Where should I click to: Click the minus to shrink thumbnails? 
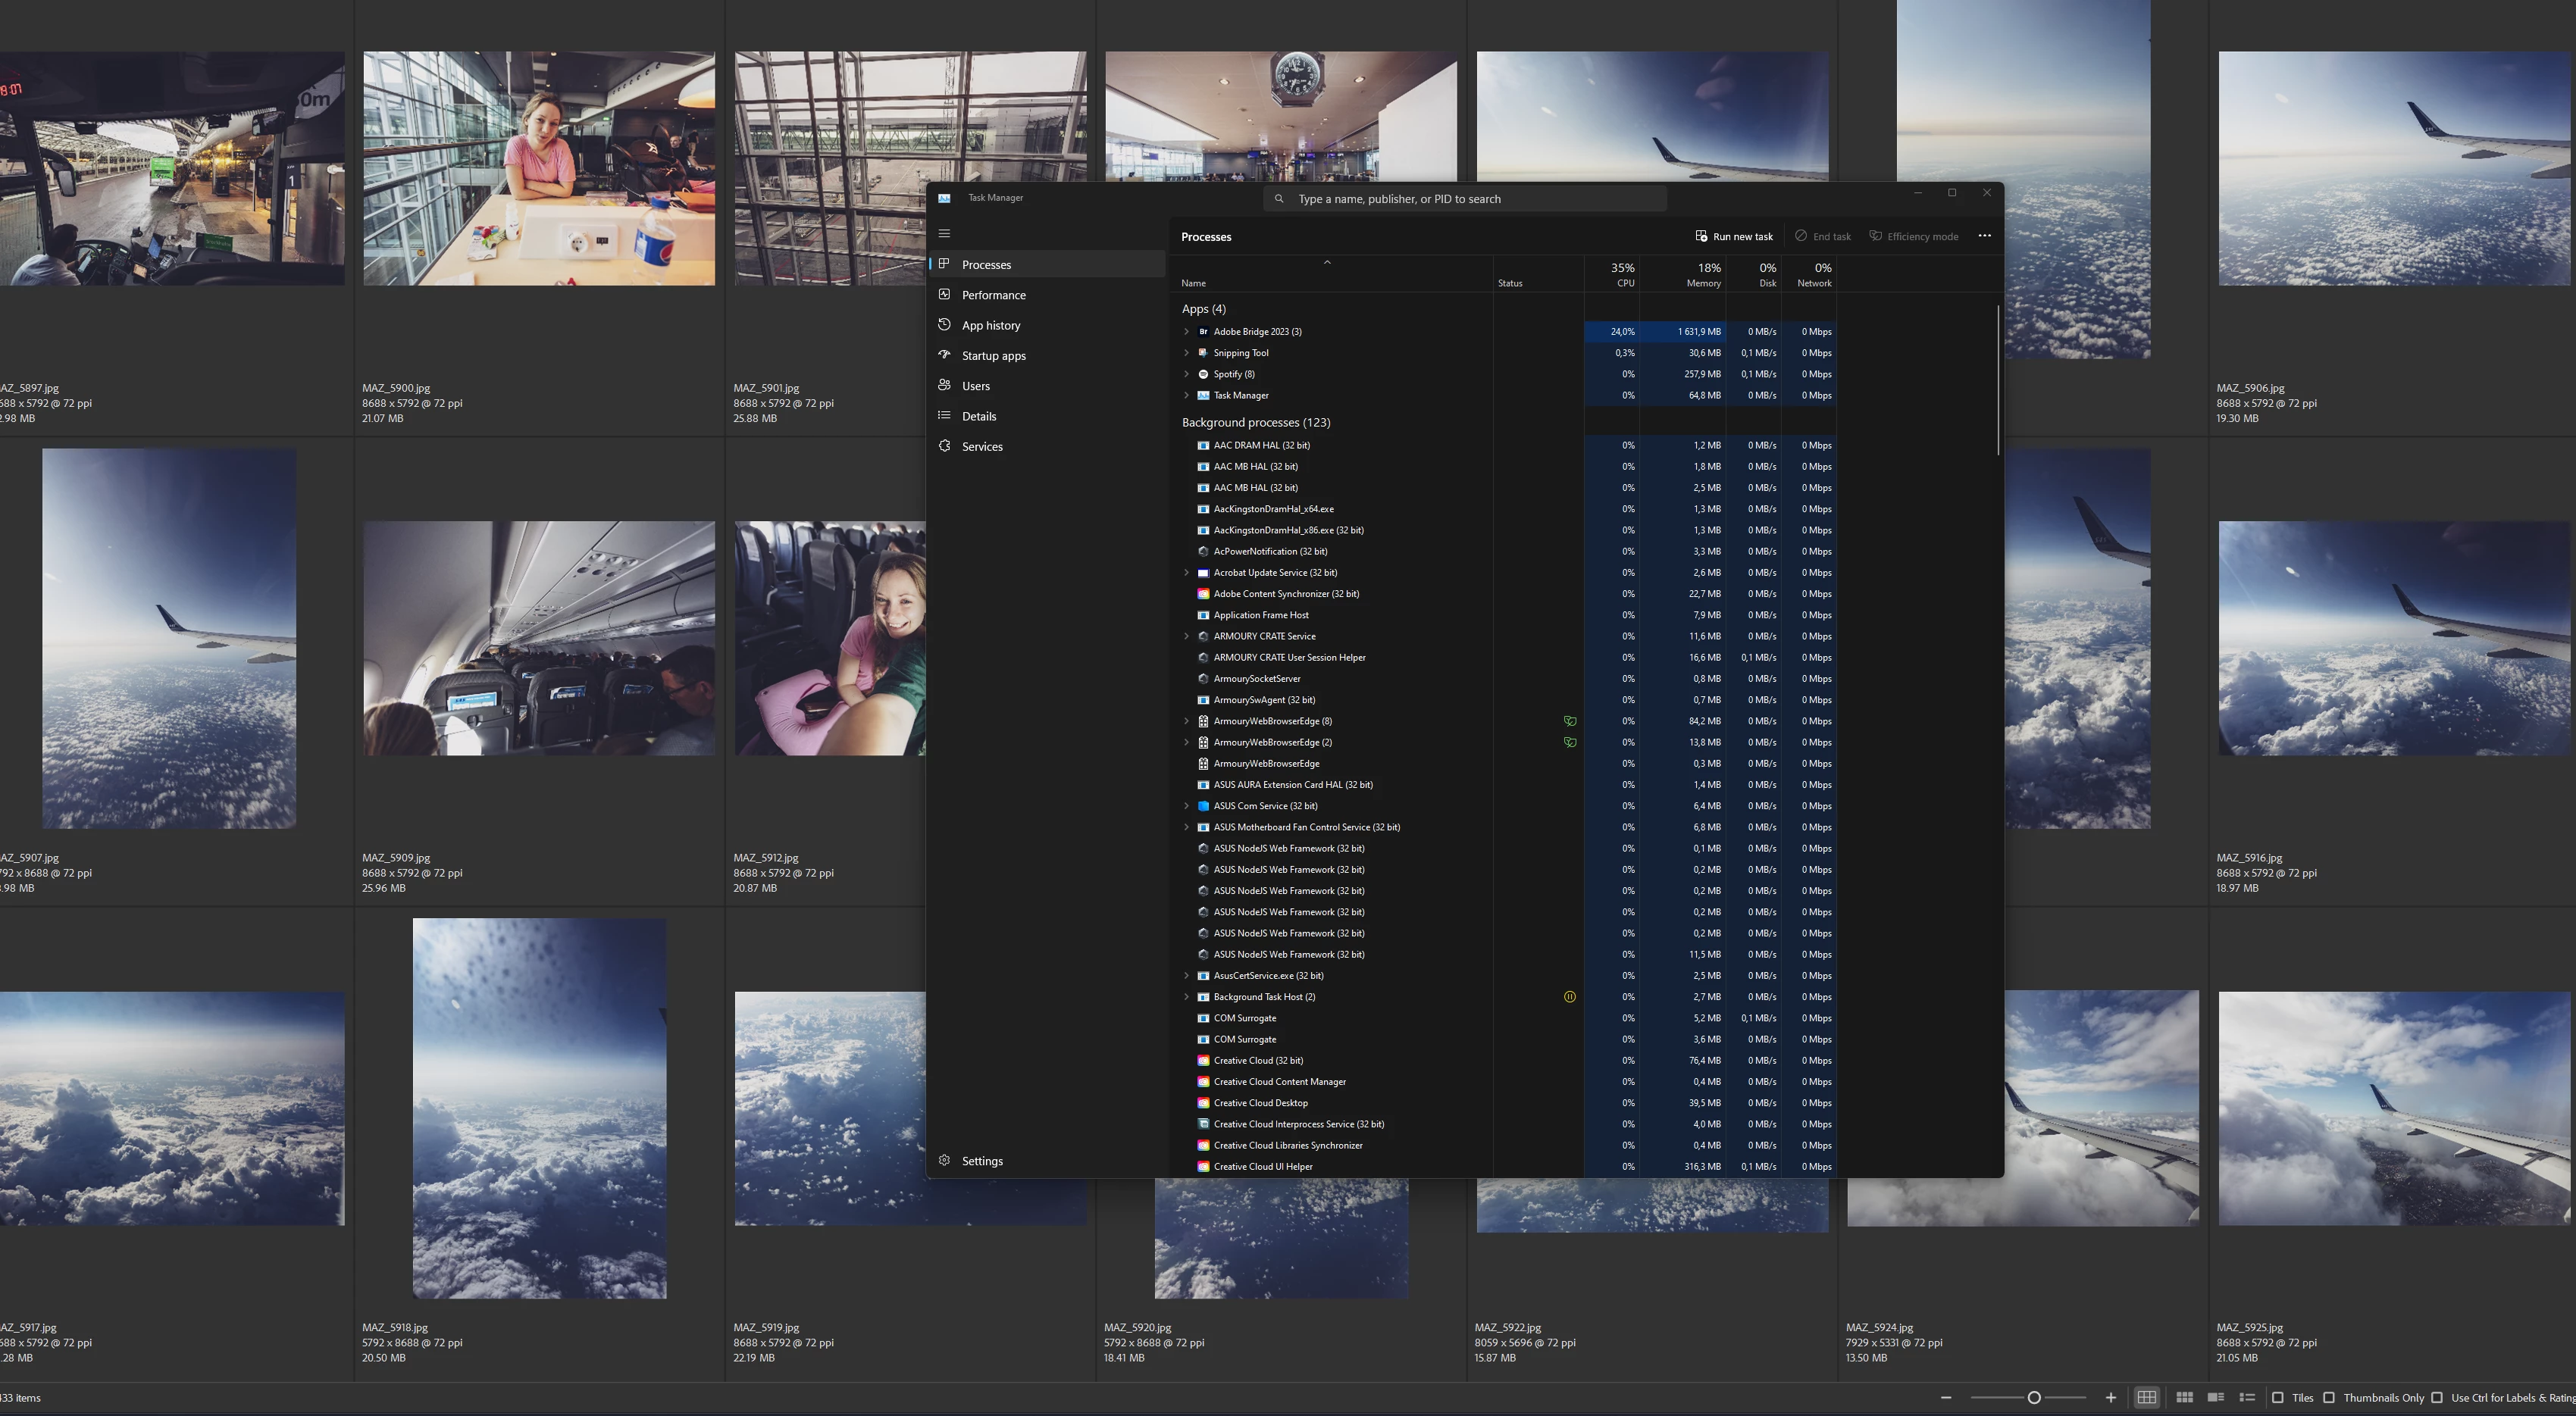[x=1946, y=1398]
